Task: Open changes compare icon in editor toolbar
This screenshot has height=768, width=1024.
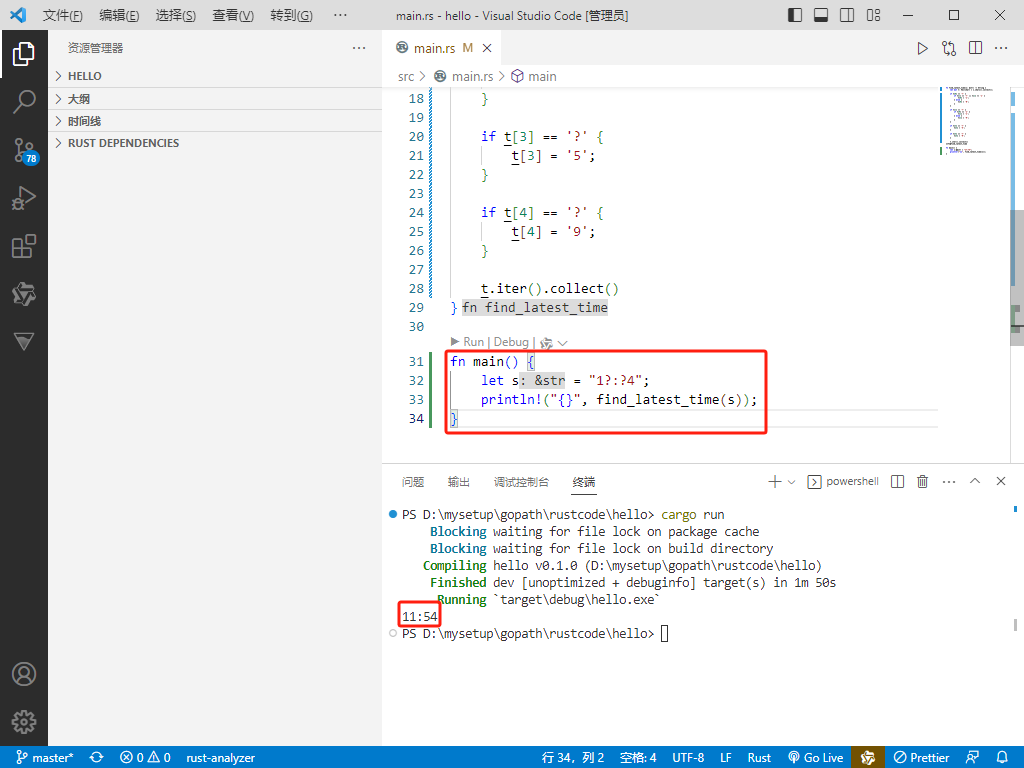Action: (x=949, y=48)
